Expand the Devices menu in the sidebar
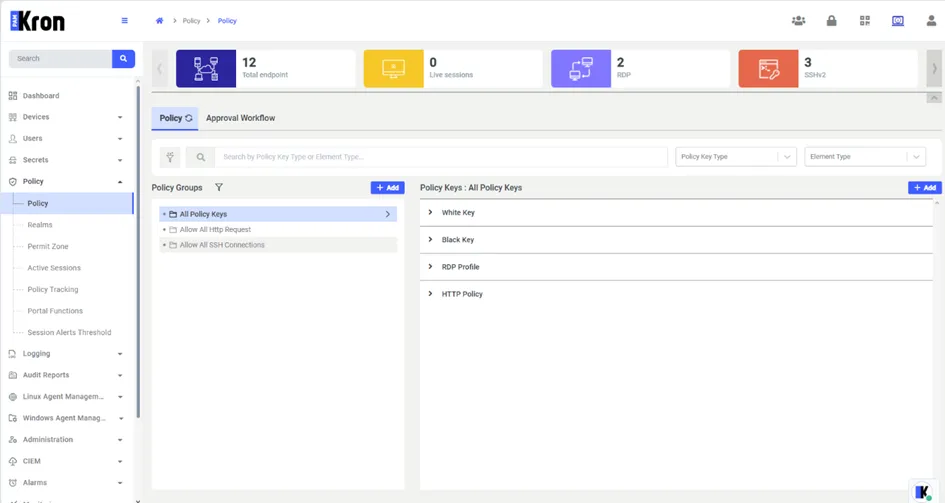The width and height of the screenshot is (945, 503). coord(65,117)
